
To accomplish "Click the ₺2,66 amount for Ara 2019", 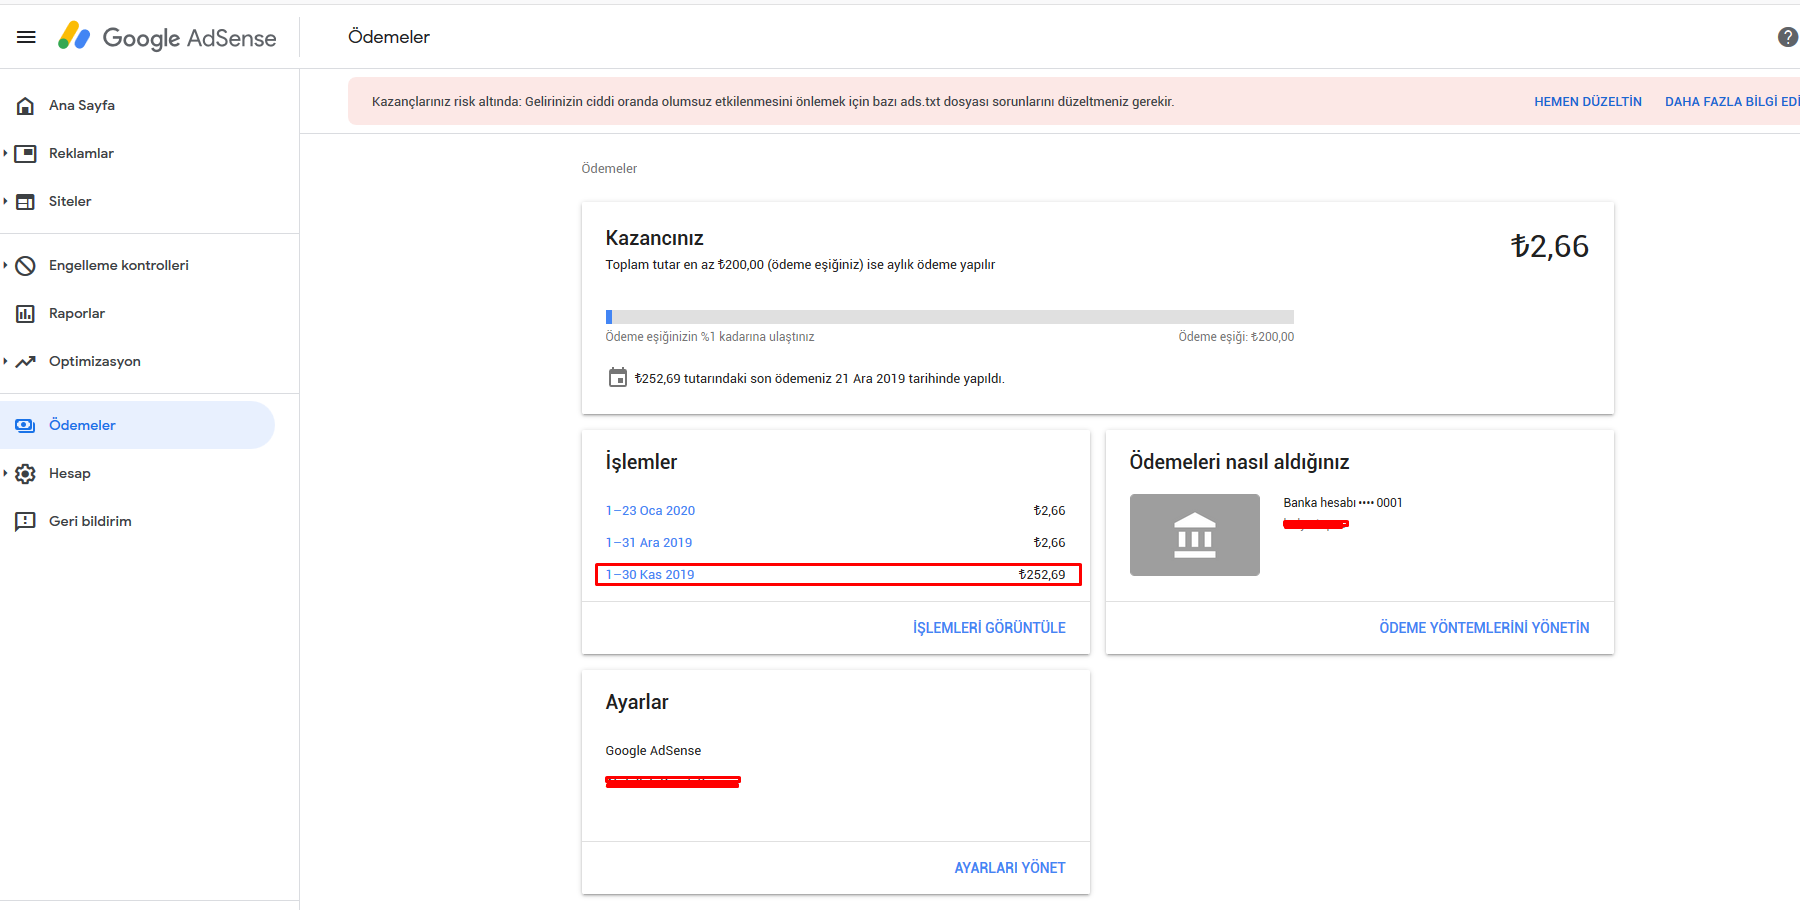I will tap(1050, 542).
